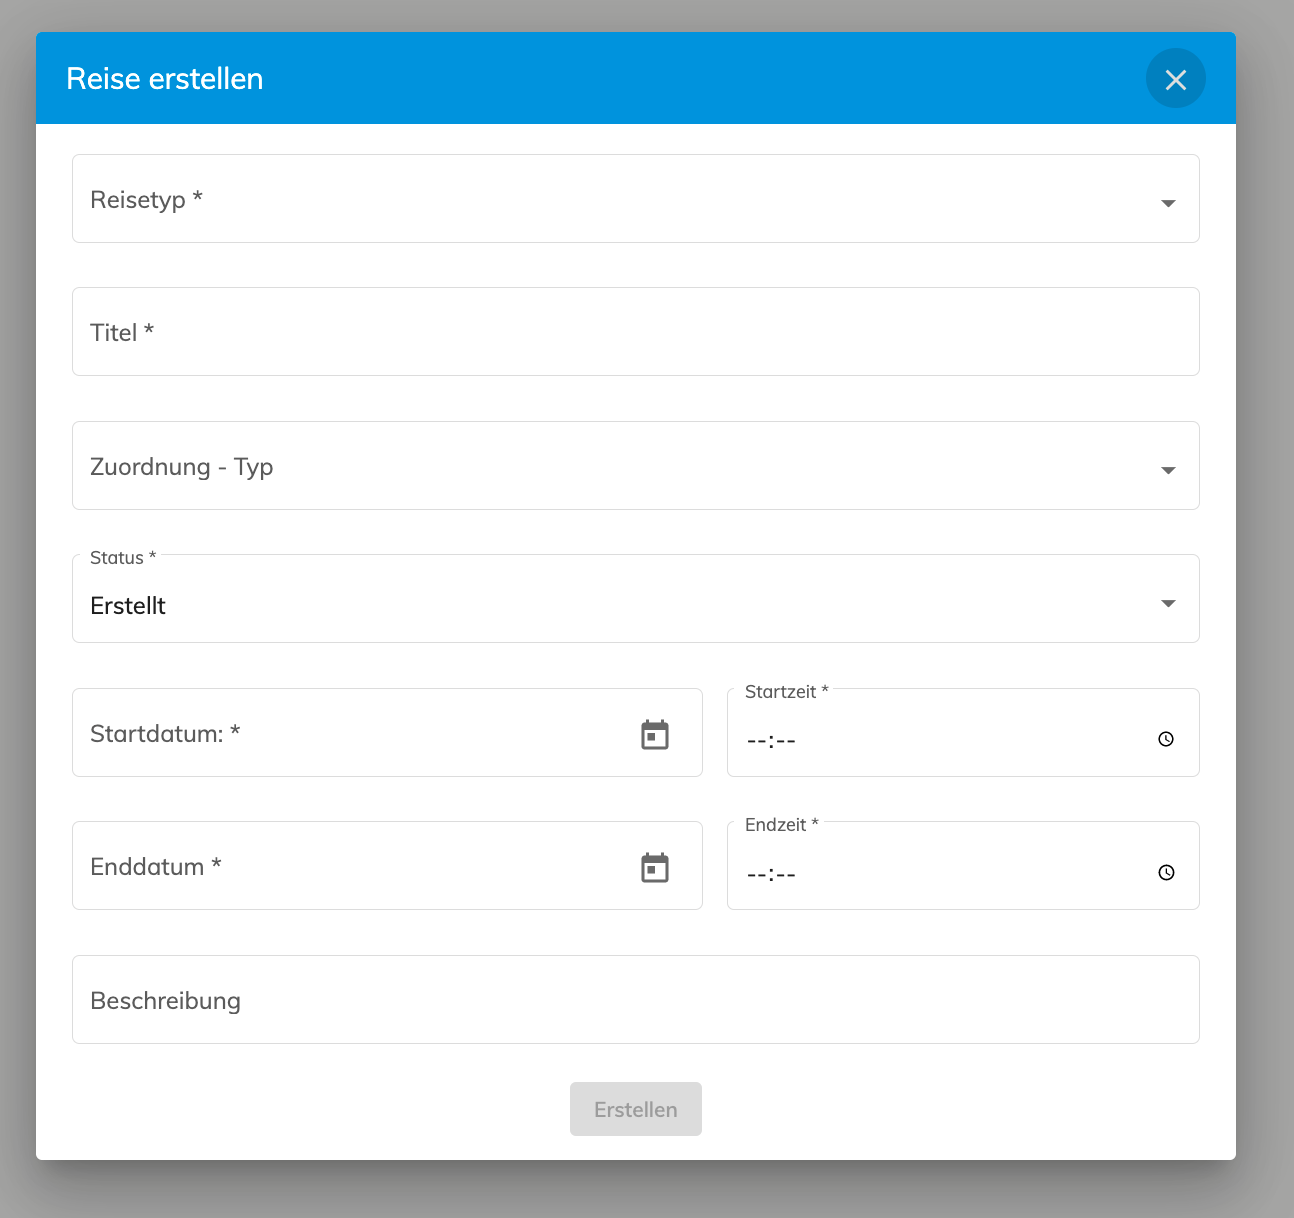
Task: Open the Enddatum calendar picker
Action: pos(655,867)
